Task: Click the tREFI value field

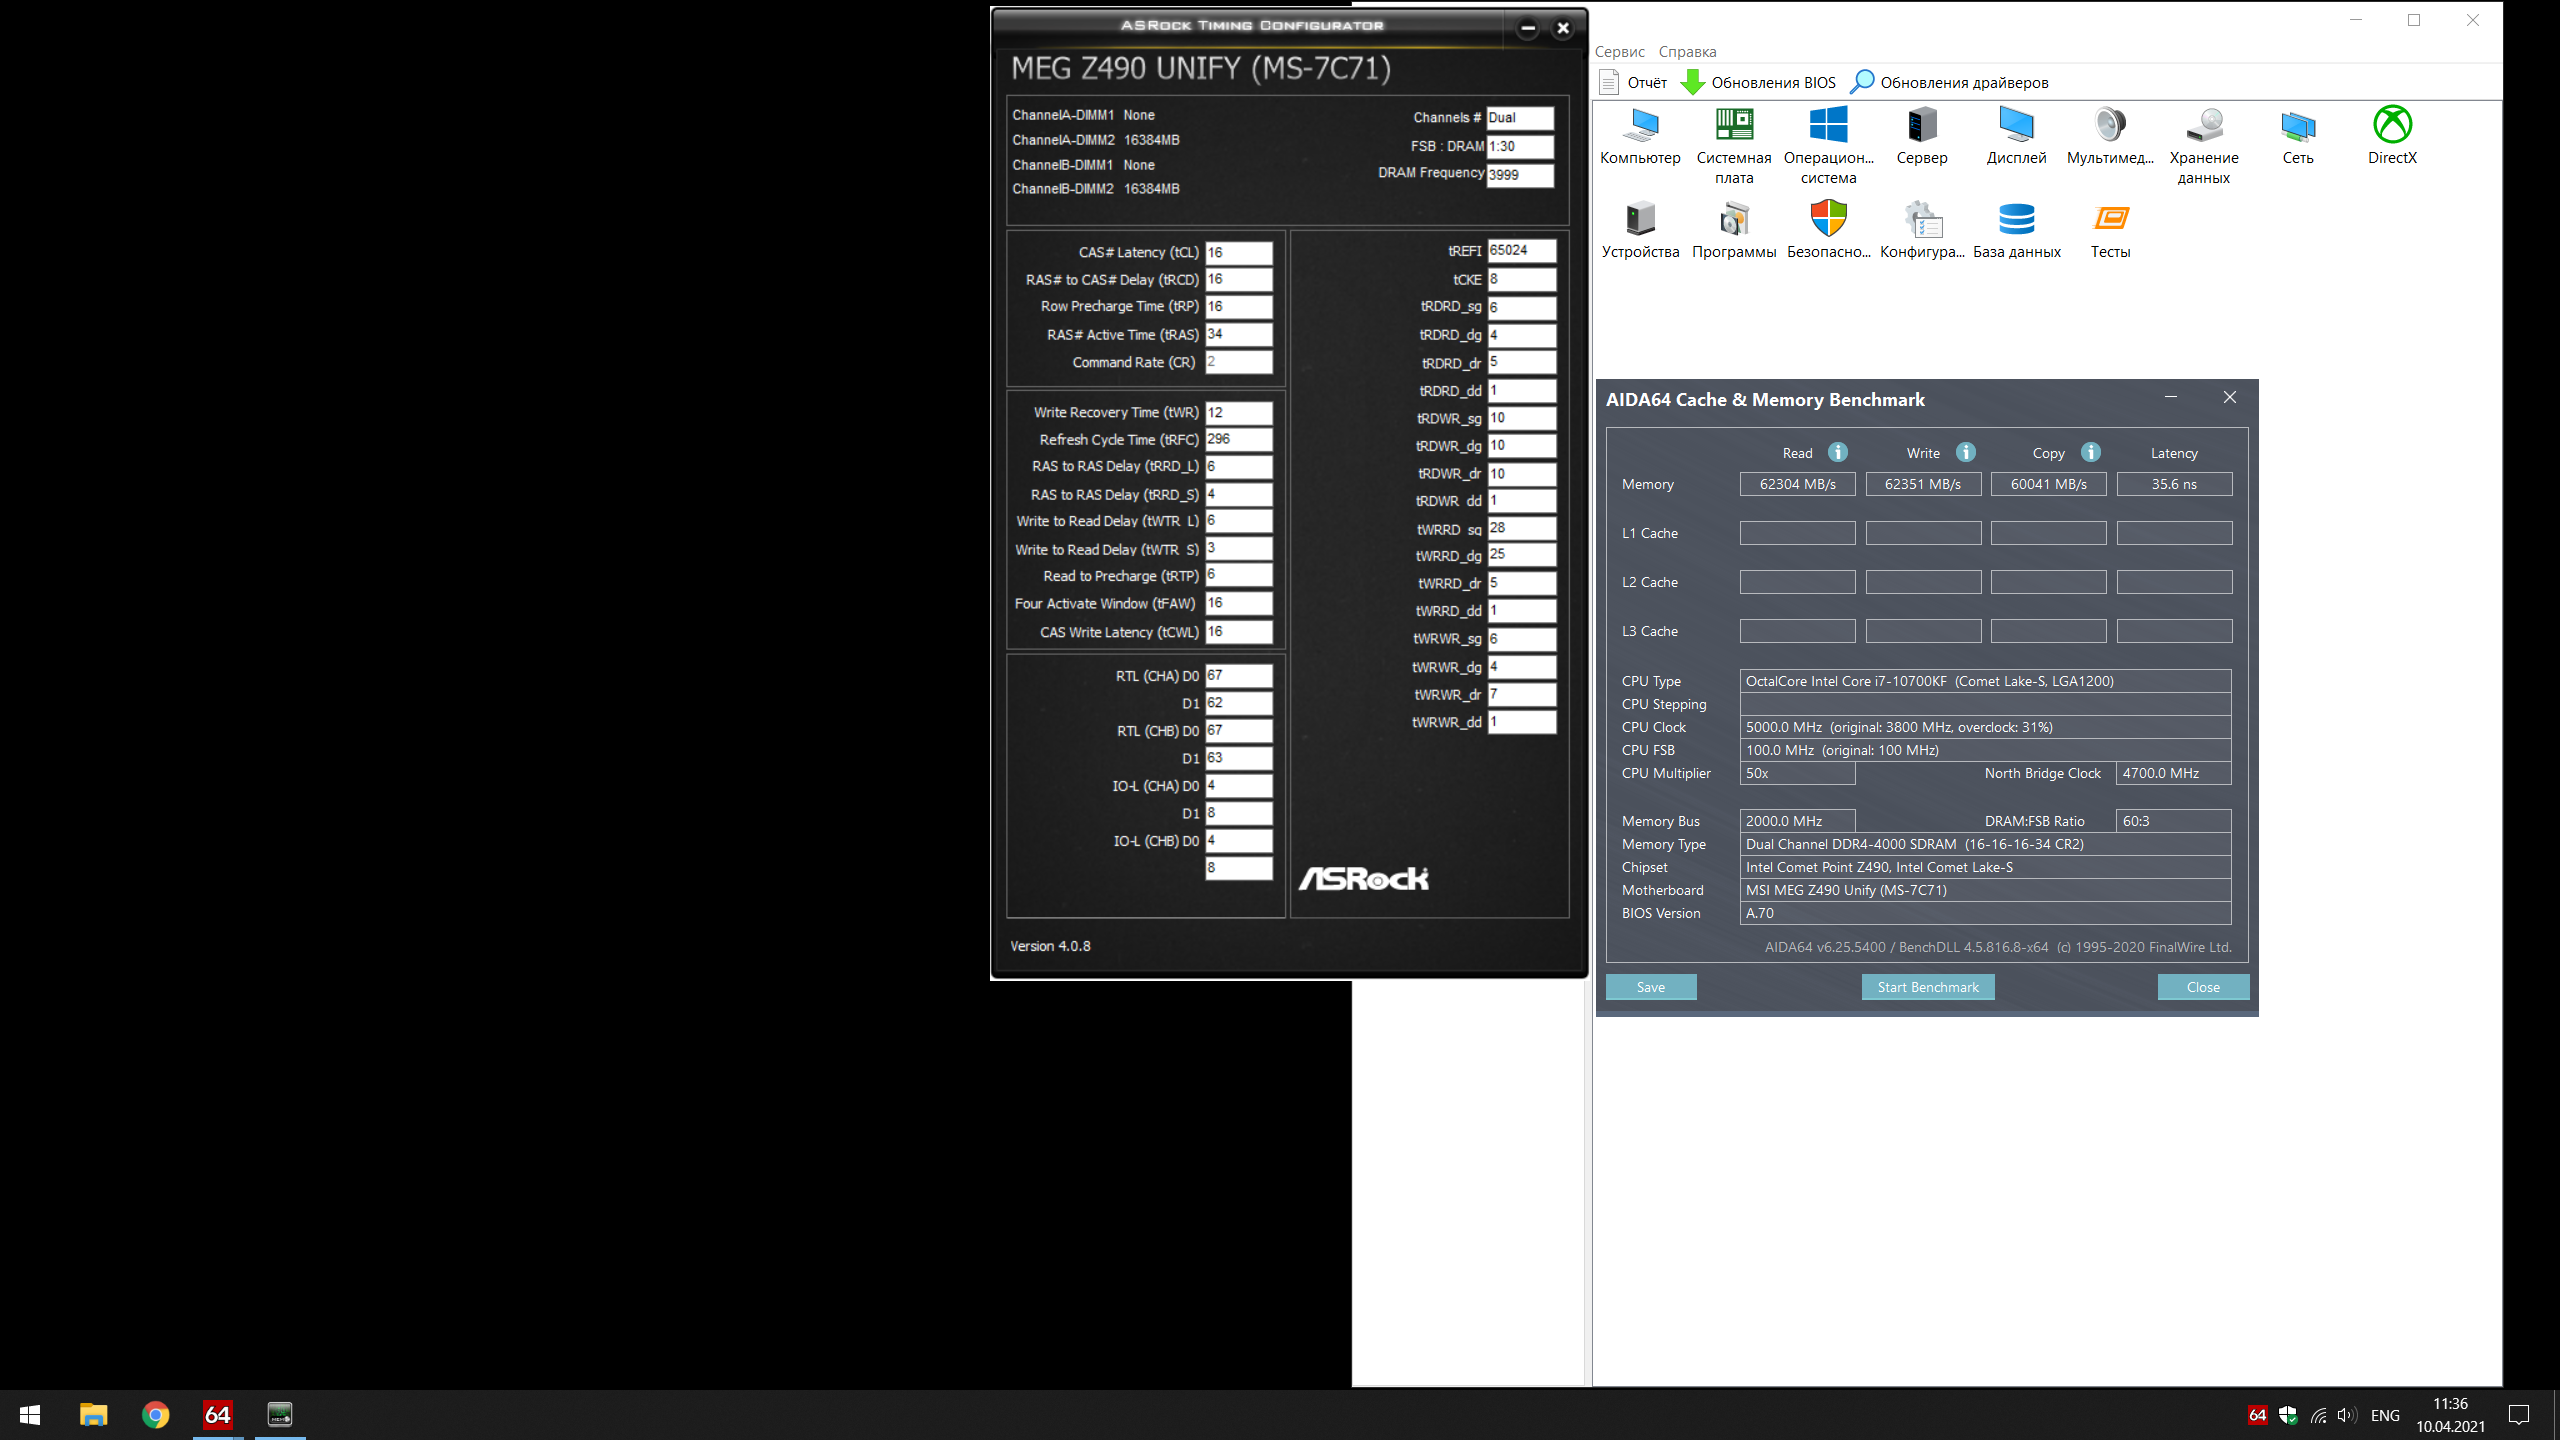Action: (1521, 250)
